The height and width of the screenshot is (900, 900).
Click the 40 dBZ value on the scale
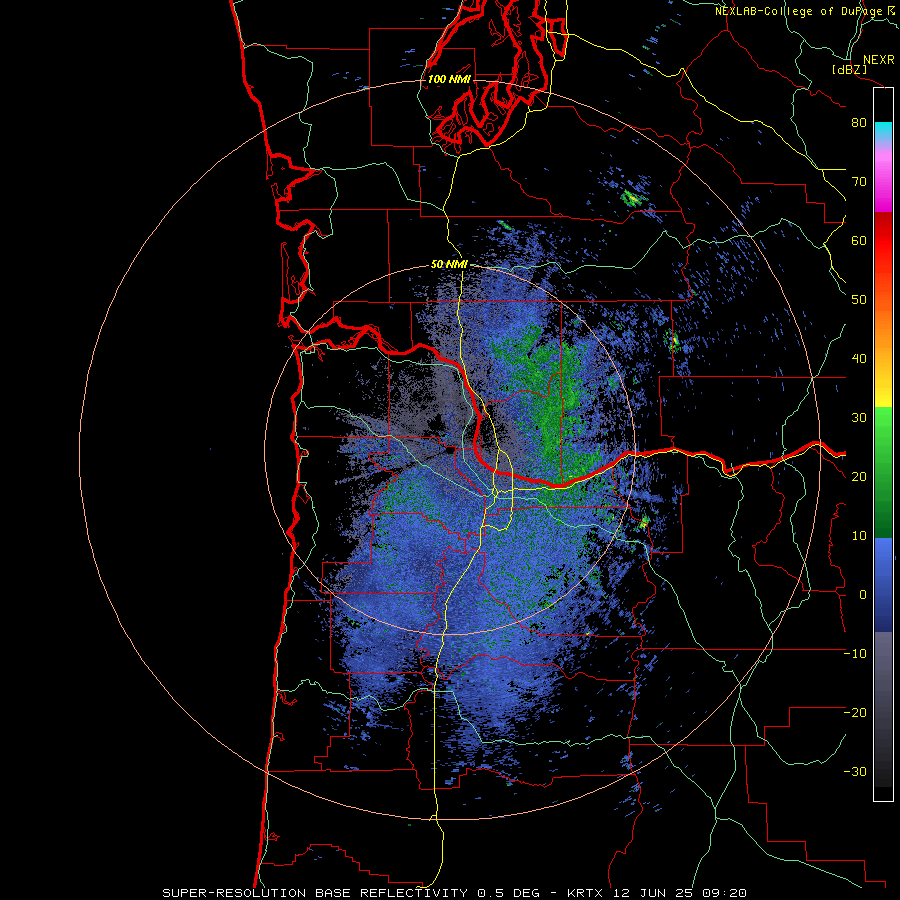859,359
